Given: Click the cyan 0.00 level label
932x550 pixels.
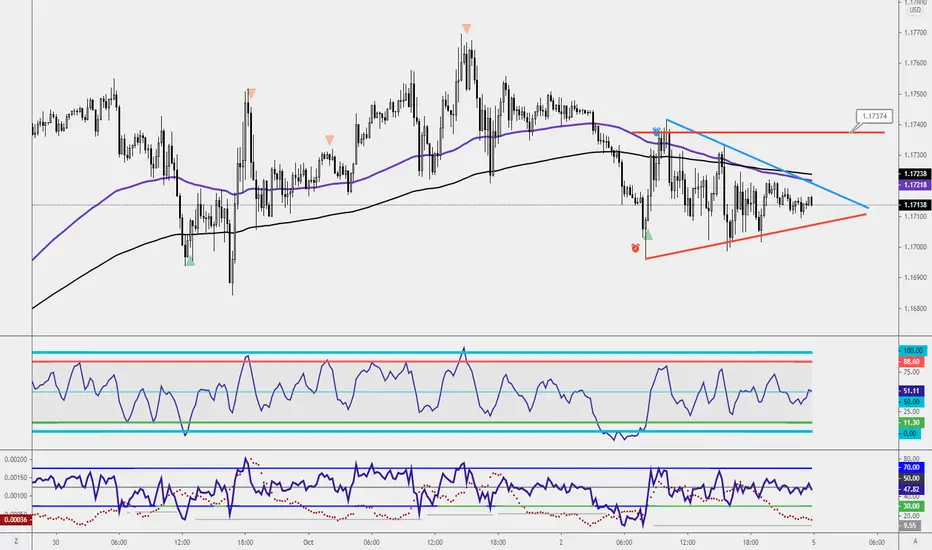Looking at the screenshot, I should pyautogui.click(x=910, y=433).
